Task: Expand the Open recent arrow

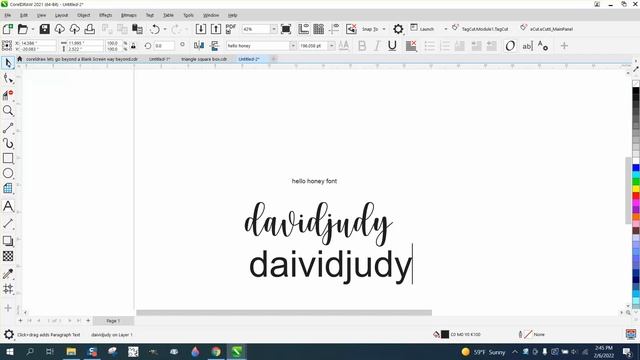Action: (33, 29)
